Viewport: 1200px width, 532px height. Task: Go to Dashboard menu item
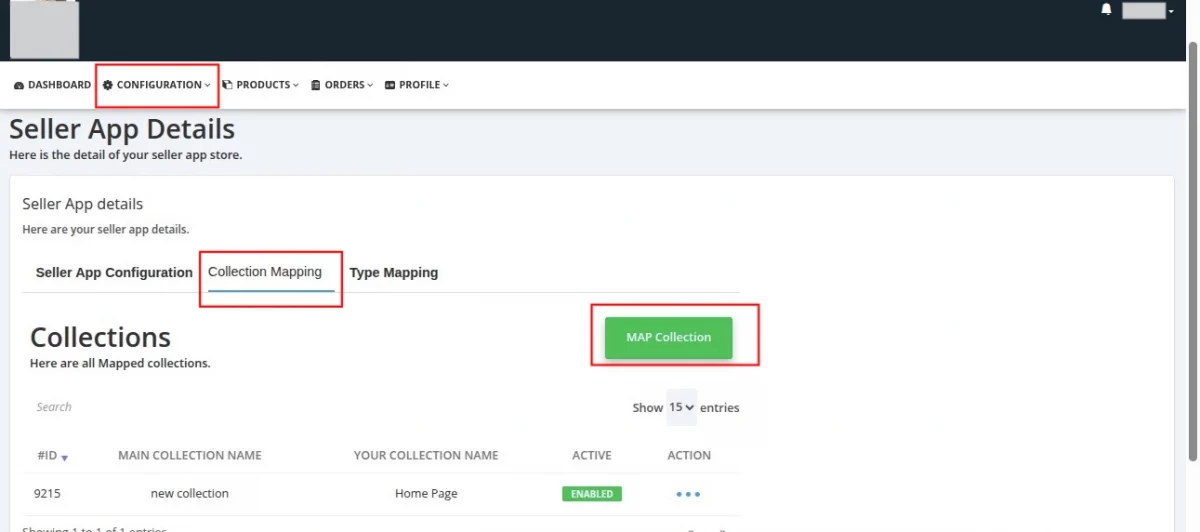click(x=52, y=85)
